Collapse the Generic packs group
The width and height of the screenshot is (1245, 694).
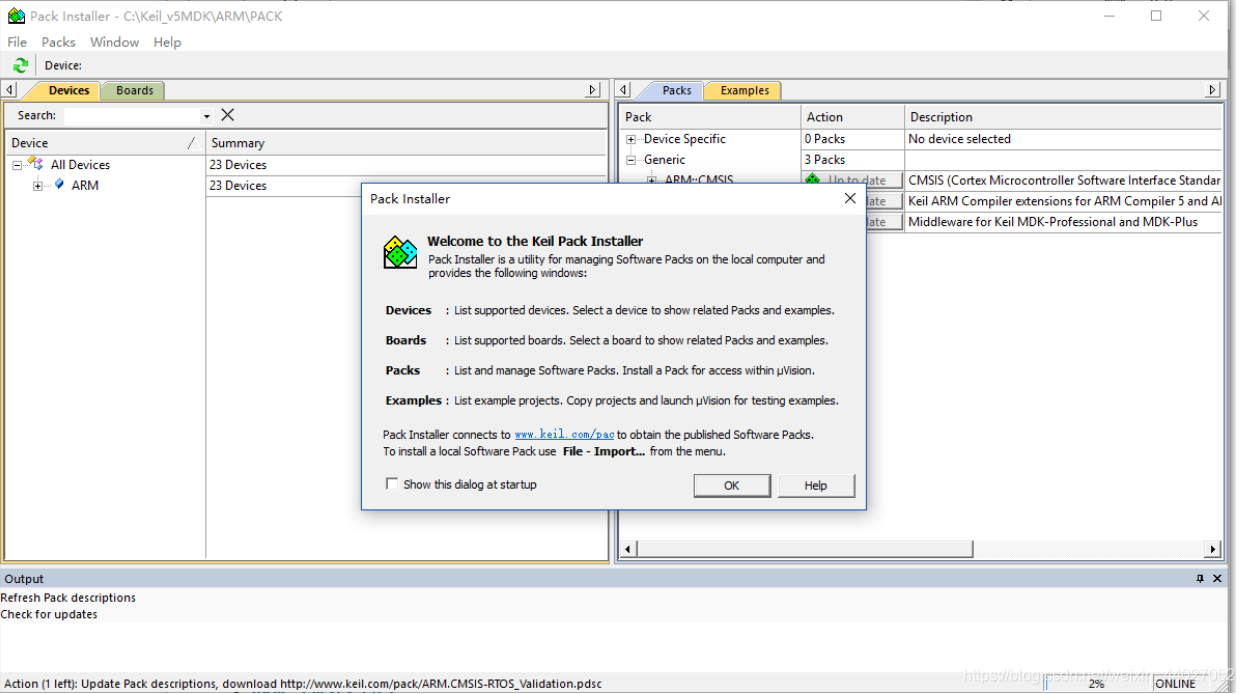coord(631,160)
